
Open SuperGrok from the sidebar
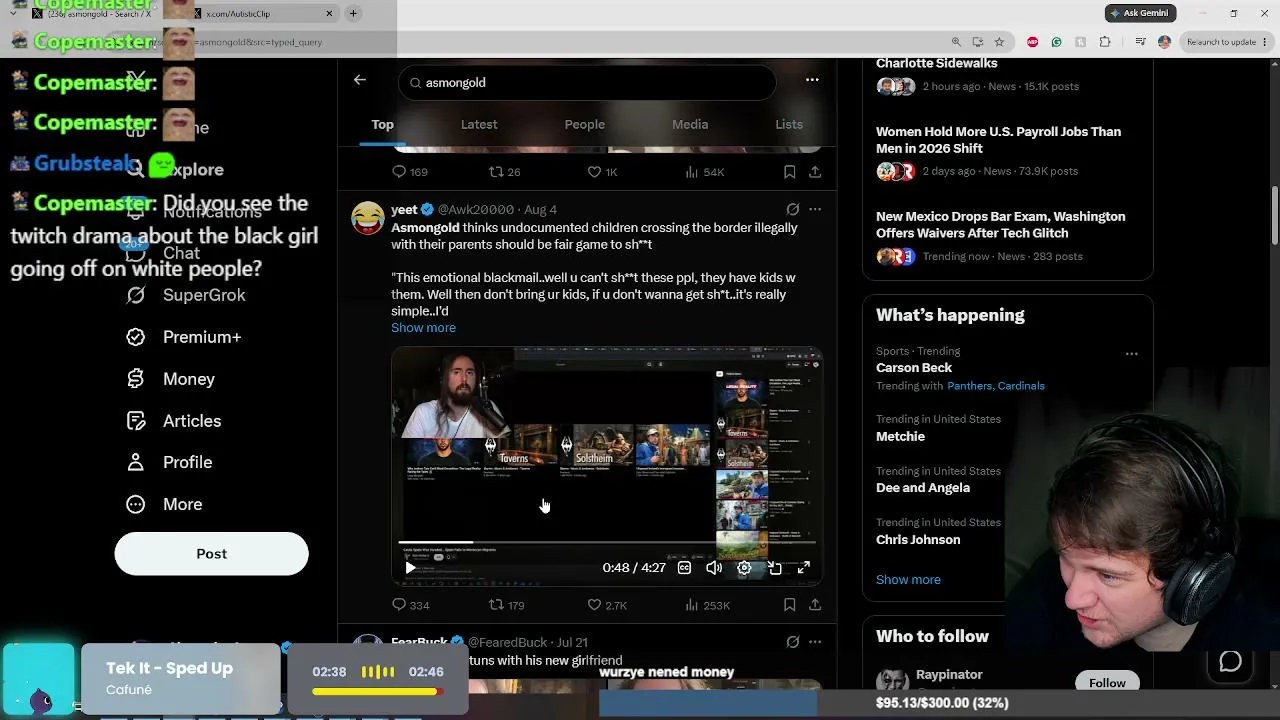click(x=186, y=295)
